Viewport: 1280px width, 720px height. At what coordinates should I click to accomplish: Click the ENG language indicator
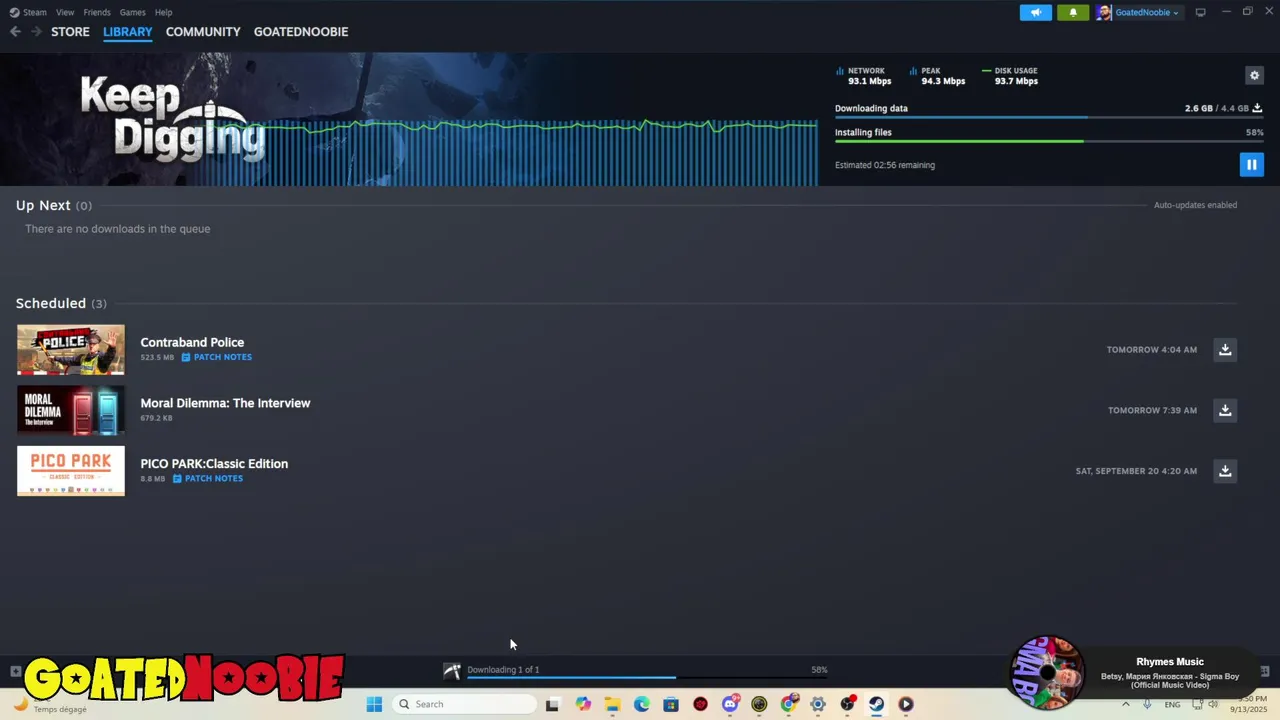[x=1172, y=704]
